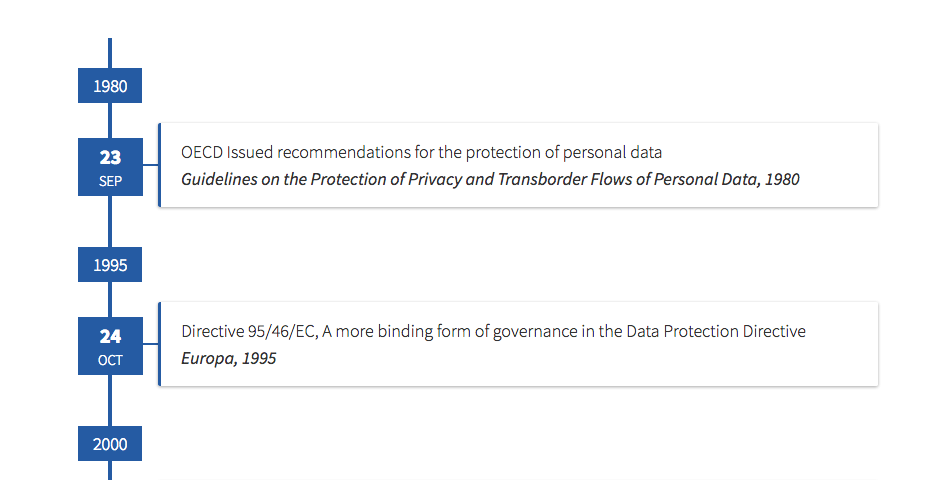Click the timeline line between 1980 and 23 SEP
The width and height of the screenshot is (949, 480).
point(110,120)
